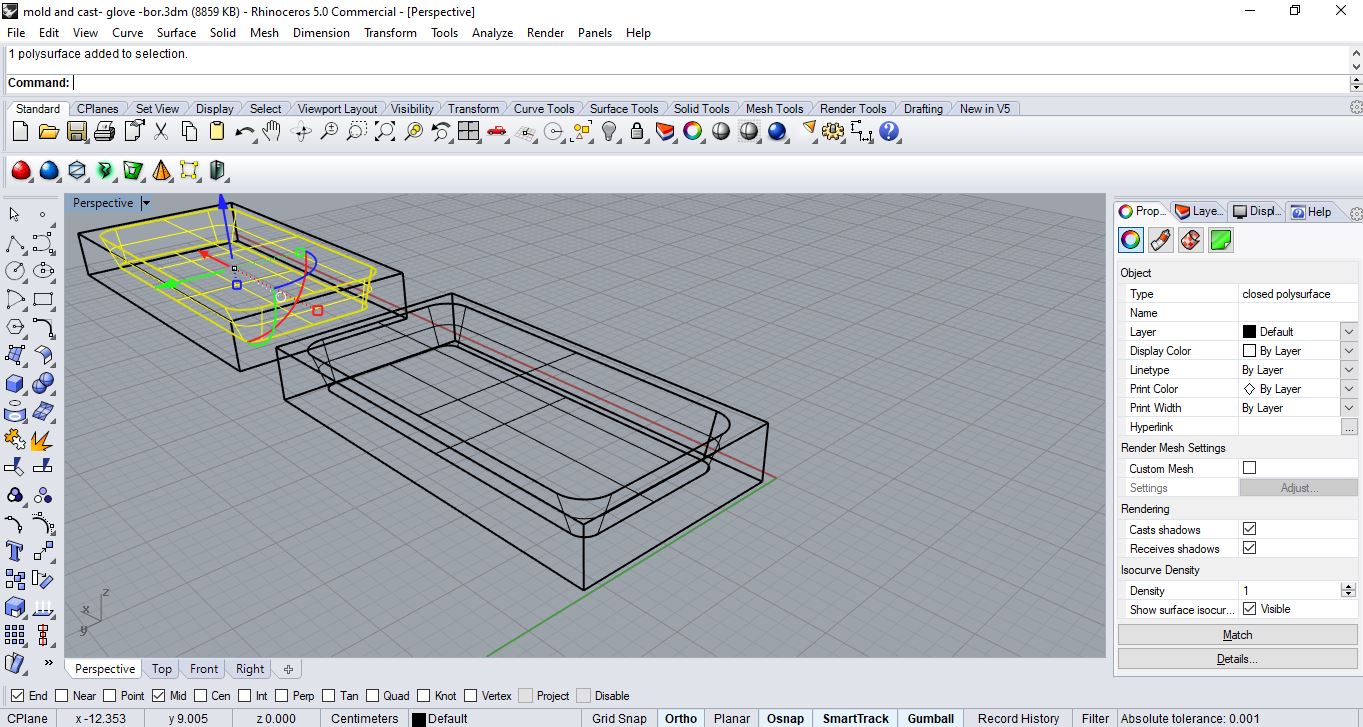Image resolution: width=1363 pixels, height=727 pixels.
Task: Click the Save file icon
Action: [x=76, y=132]
